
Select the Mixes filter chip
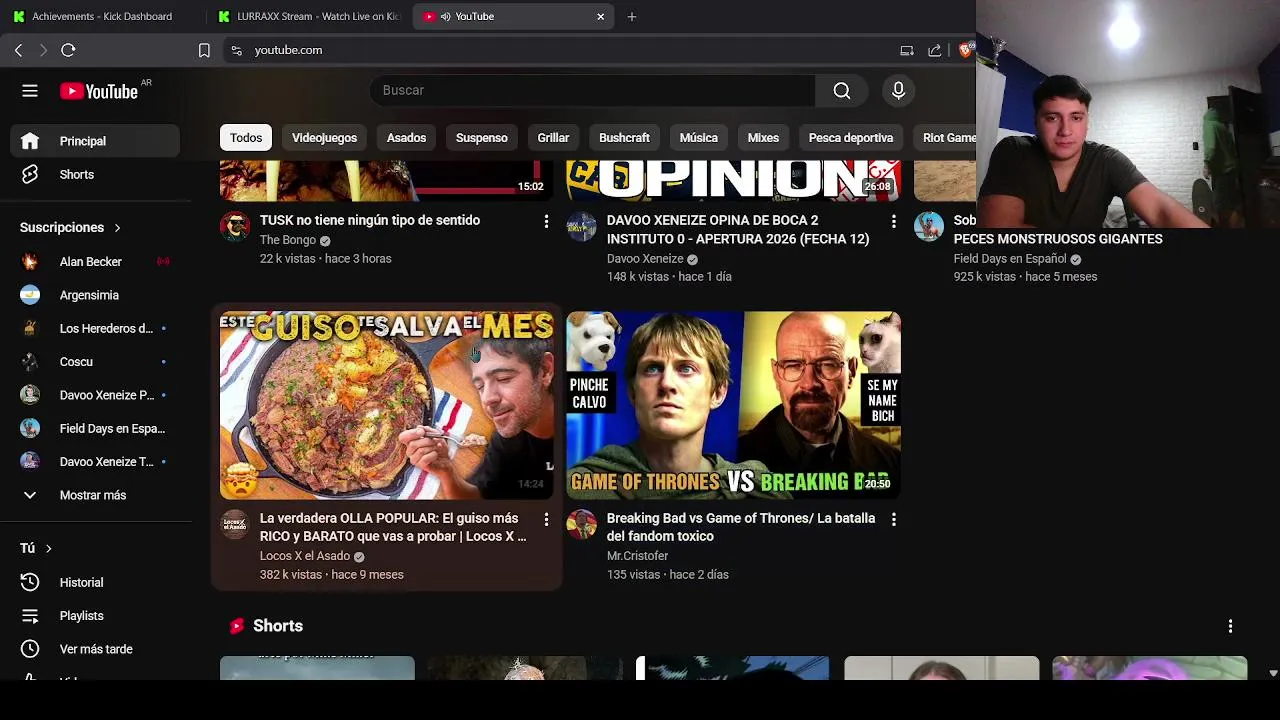[763, 138]
